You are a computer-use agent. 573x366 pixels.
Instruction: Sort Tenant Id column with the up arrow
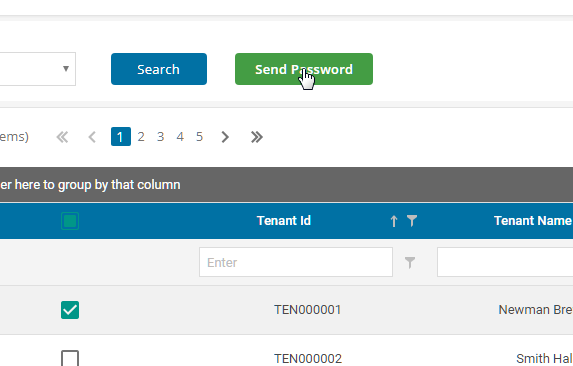pyautogui.click(x=394, y=221)
